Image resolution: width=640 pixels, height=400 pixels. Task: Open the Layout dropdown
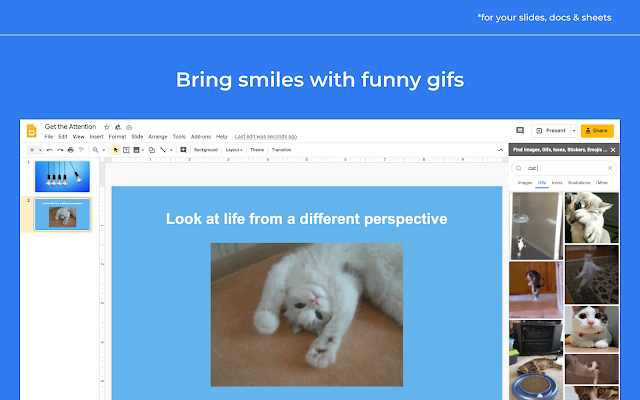coord(234,150)
